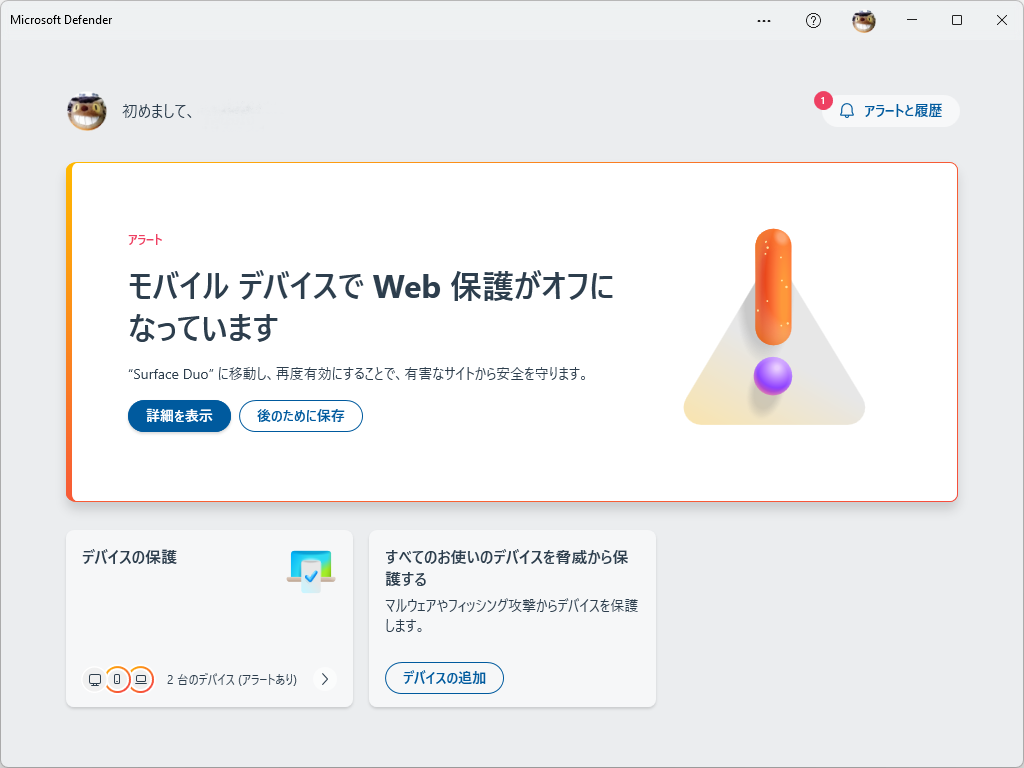Expand the device list with the chevron
The height and width of the screenshot is (768, 1024).
tap(324, 679)
